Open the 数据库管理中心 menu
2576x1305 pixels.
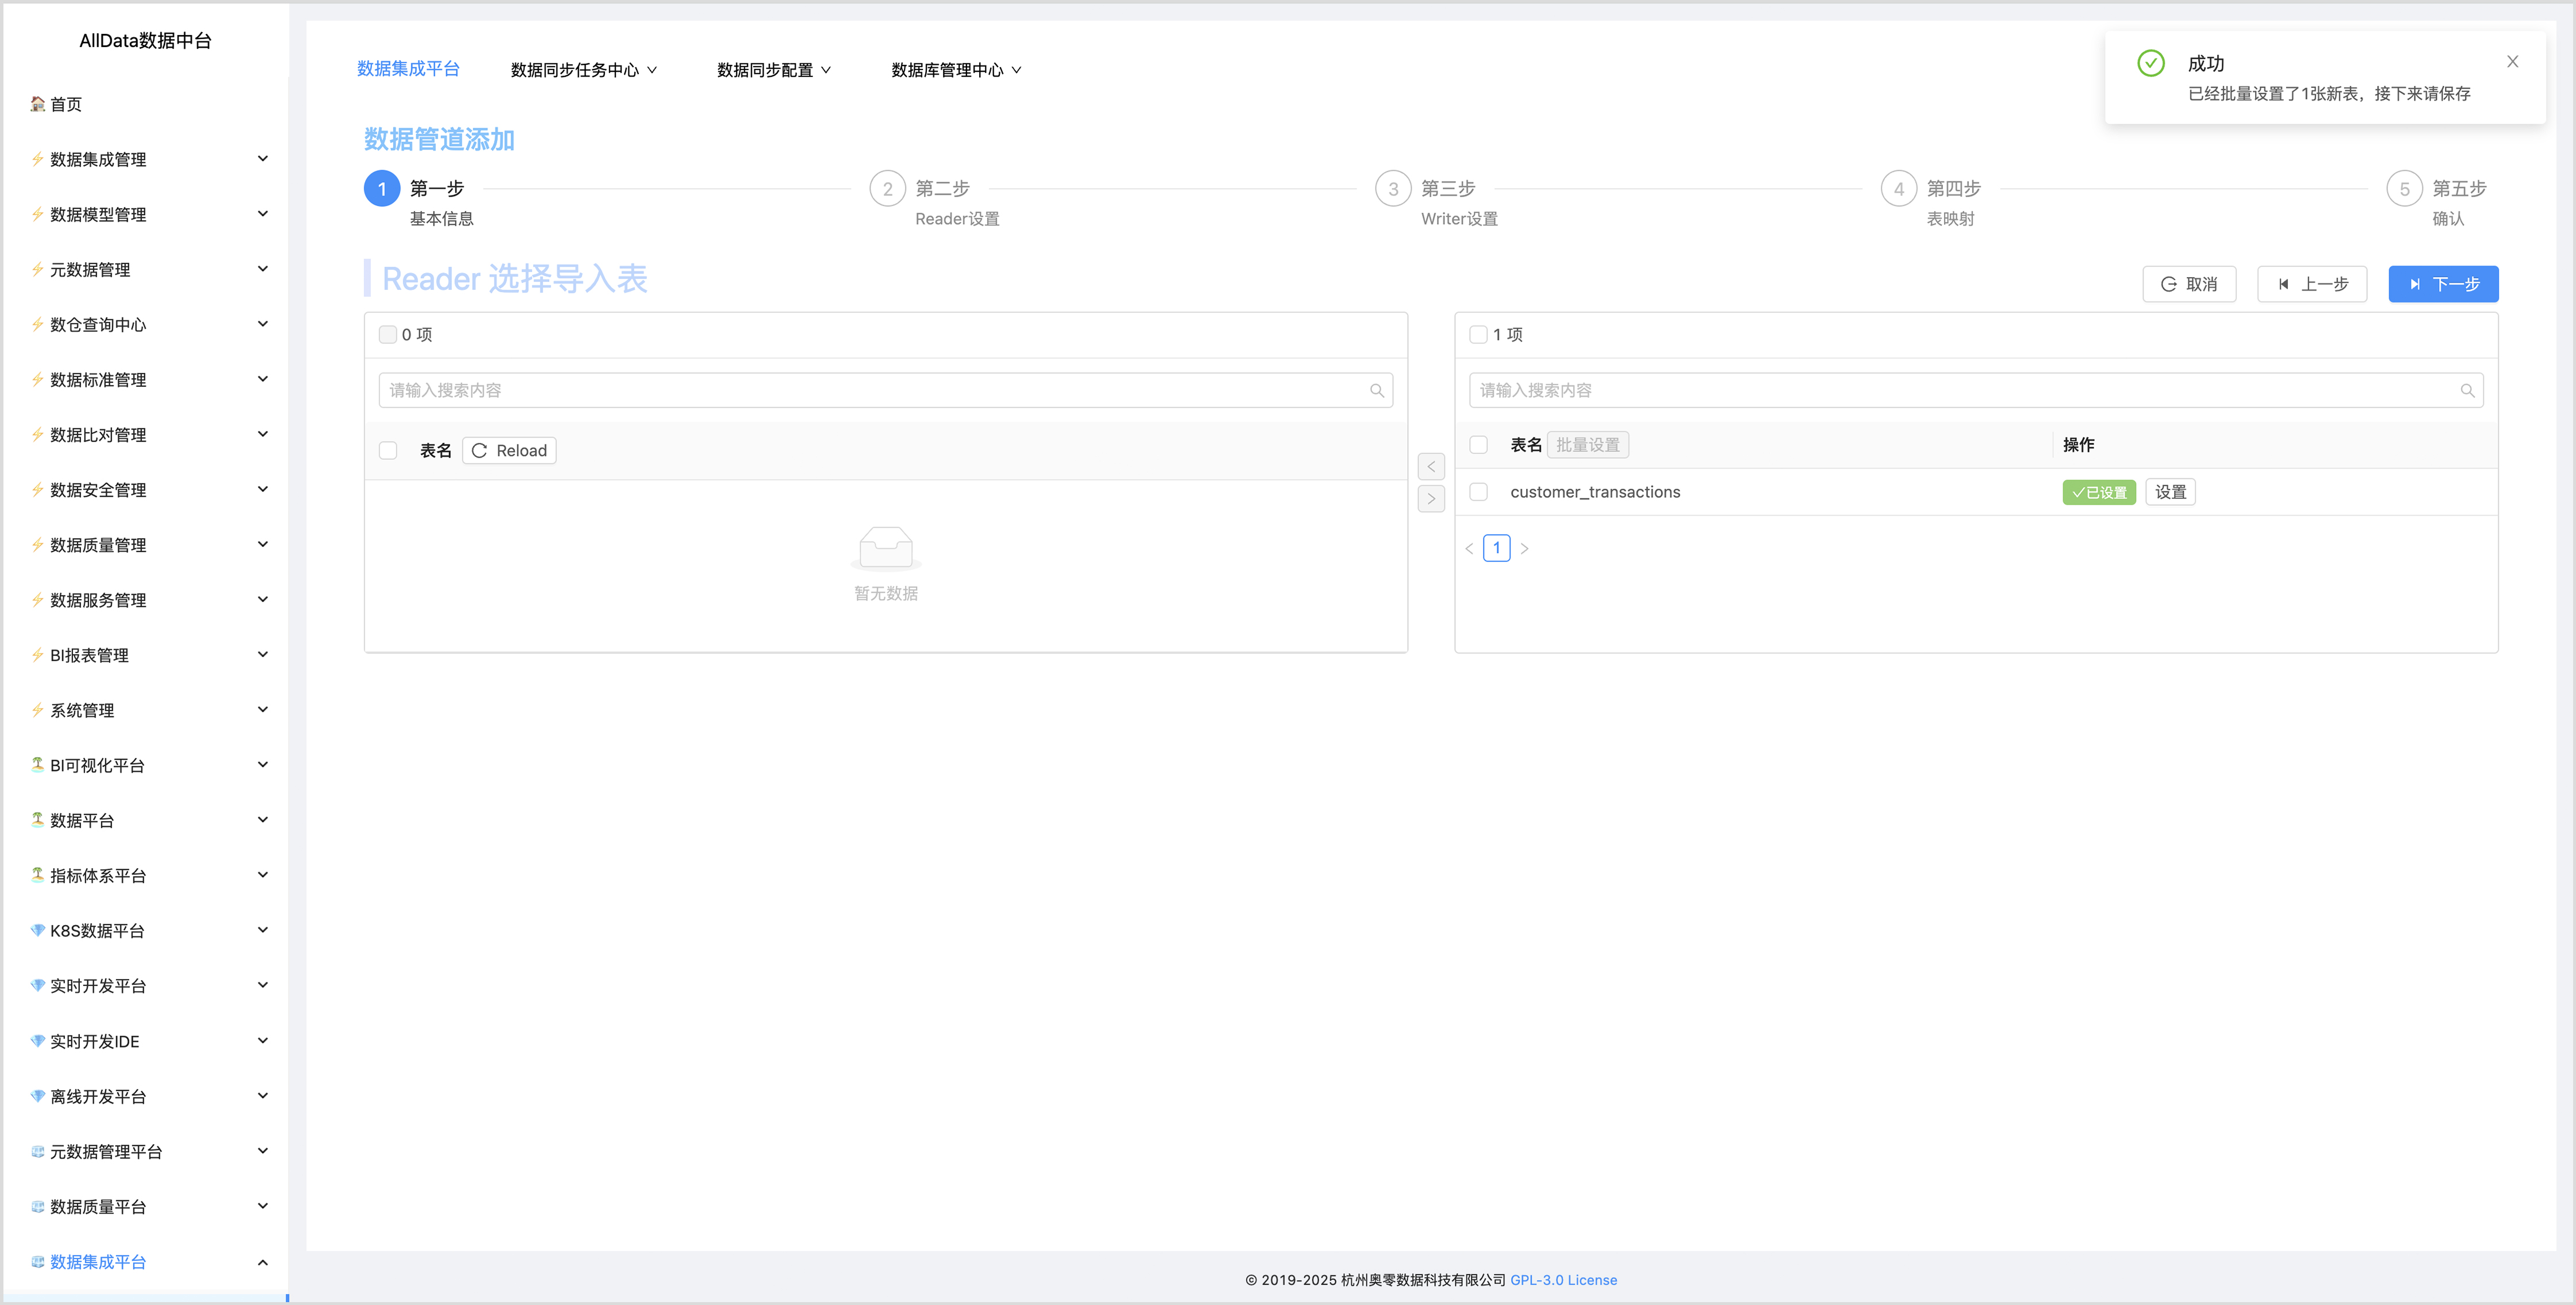click(955, 70)
